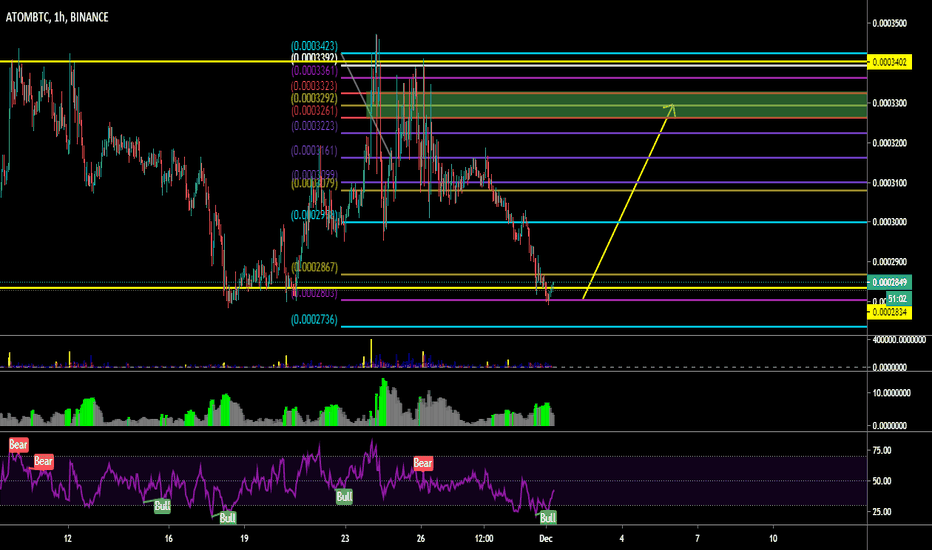Image resolution: width=932 pixels, height=550 pixels.
Task: Click the 26 date on time axis
Action: pos(421,539)
